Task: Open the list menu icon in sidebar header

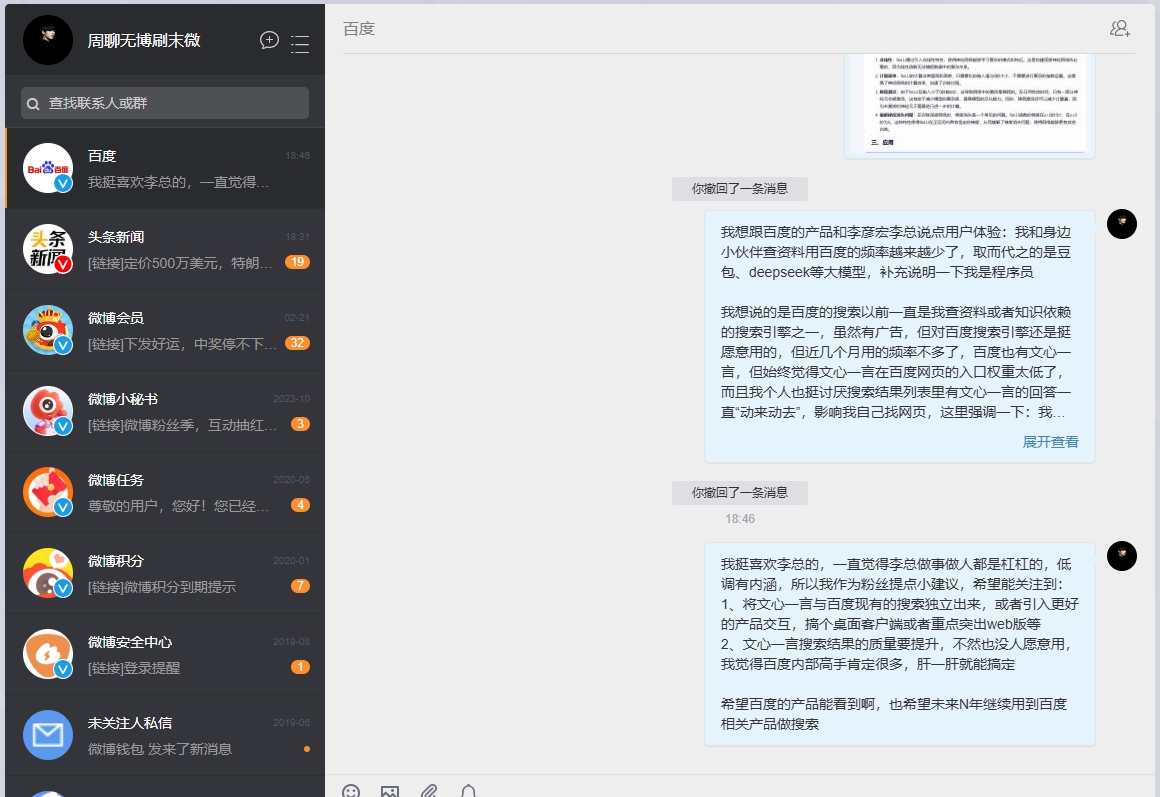Action: (300, 43)
